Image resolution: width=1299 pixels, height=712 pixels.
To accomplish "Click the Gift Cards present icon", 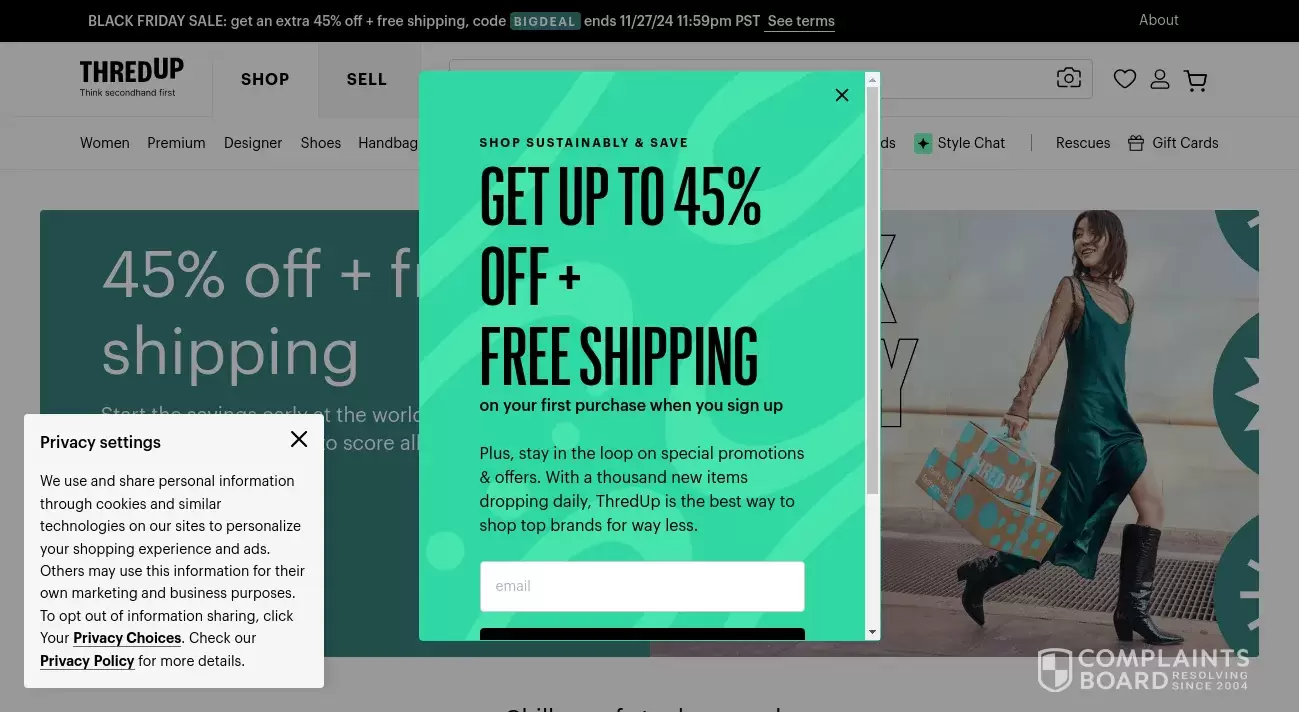I will pyautogui.click(x=1136, y=143).
